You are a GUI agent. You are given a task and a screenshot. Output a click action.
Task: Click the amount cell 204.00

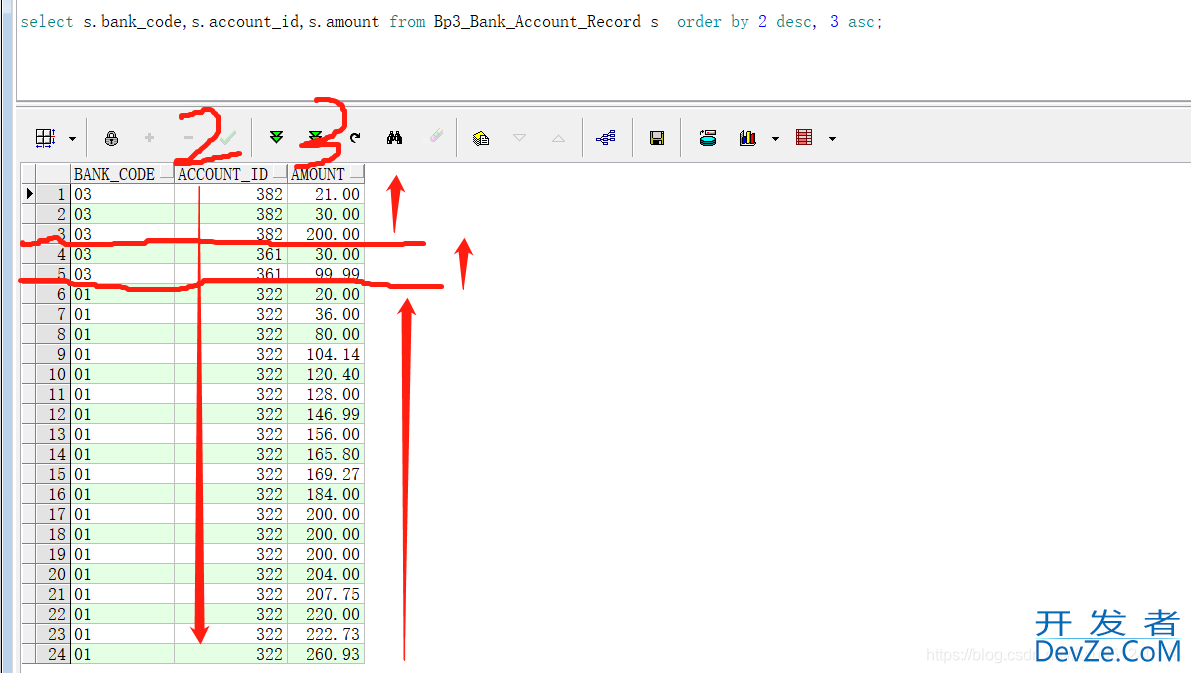(326, 574)
